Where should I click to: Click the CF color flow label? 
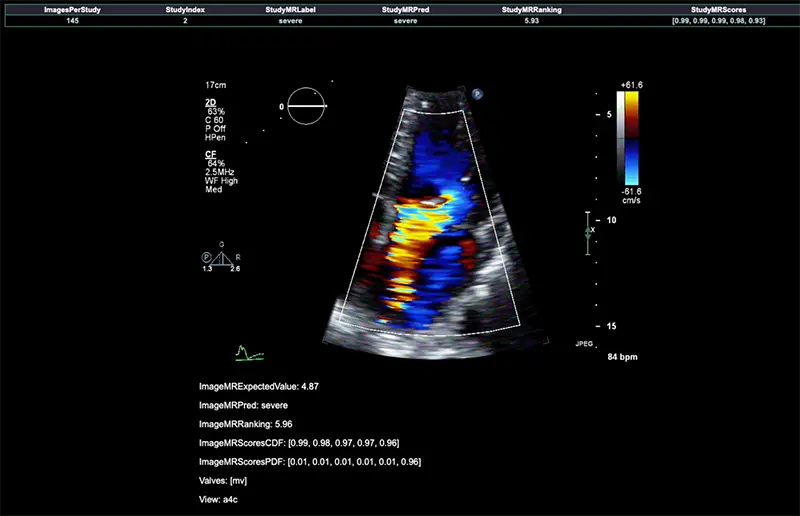[211, 154]
